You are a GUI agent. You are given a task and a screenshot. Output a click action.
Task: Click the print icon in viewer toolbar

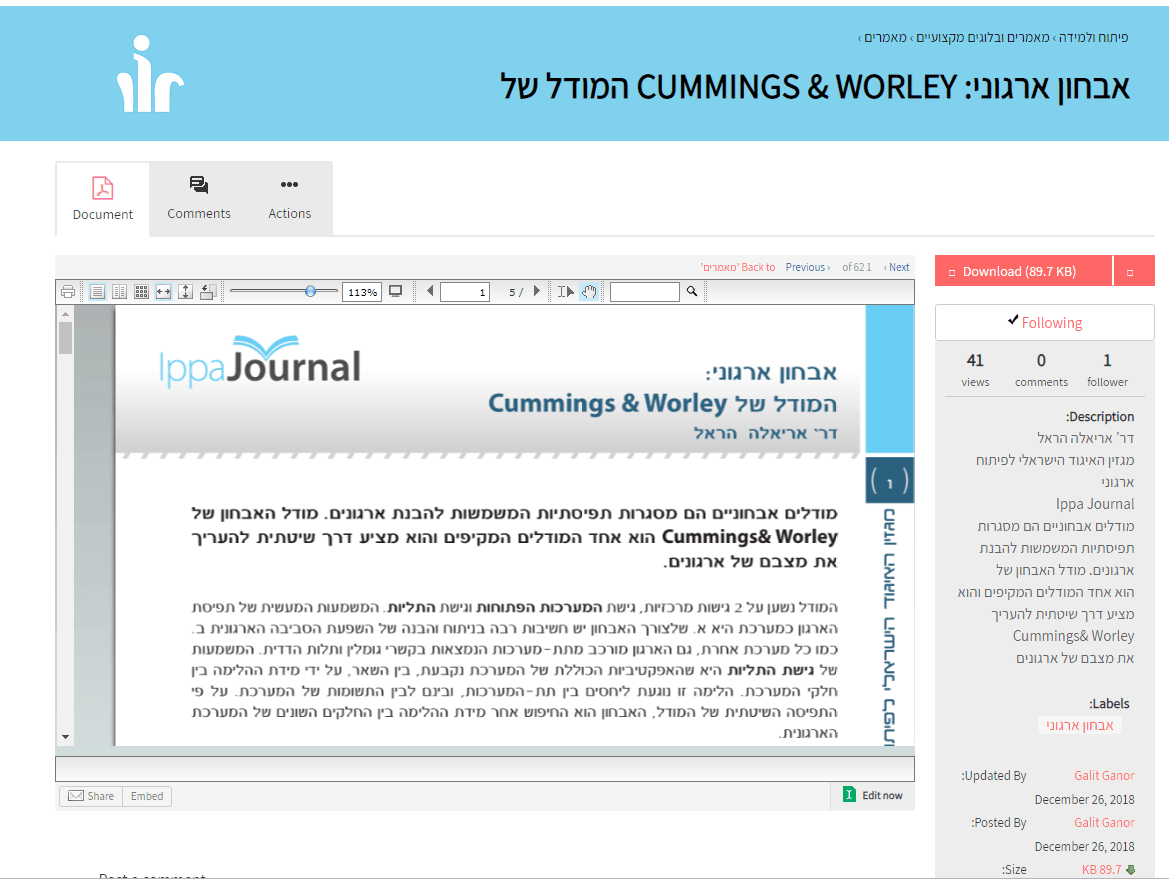click(x=68, y=292)
